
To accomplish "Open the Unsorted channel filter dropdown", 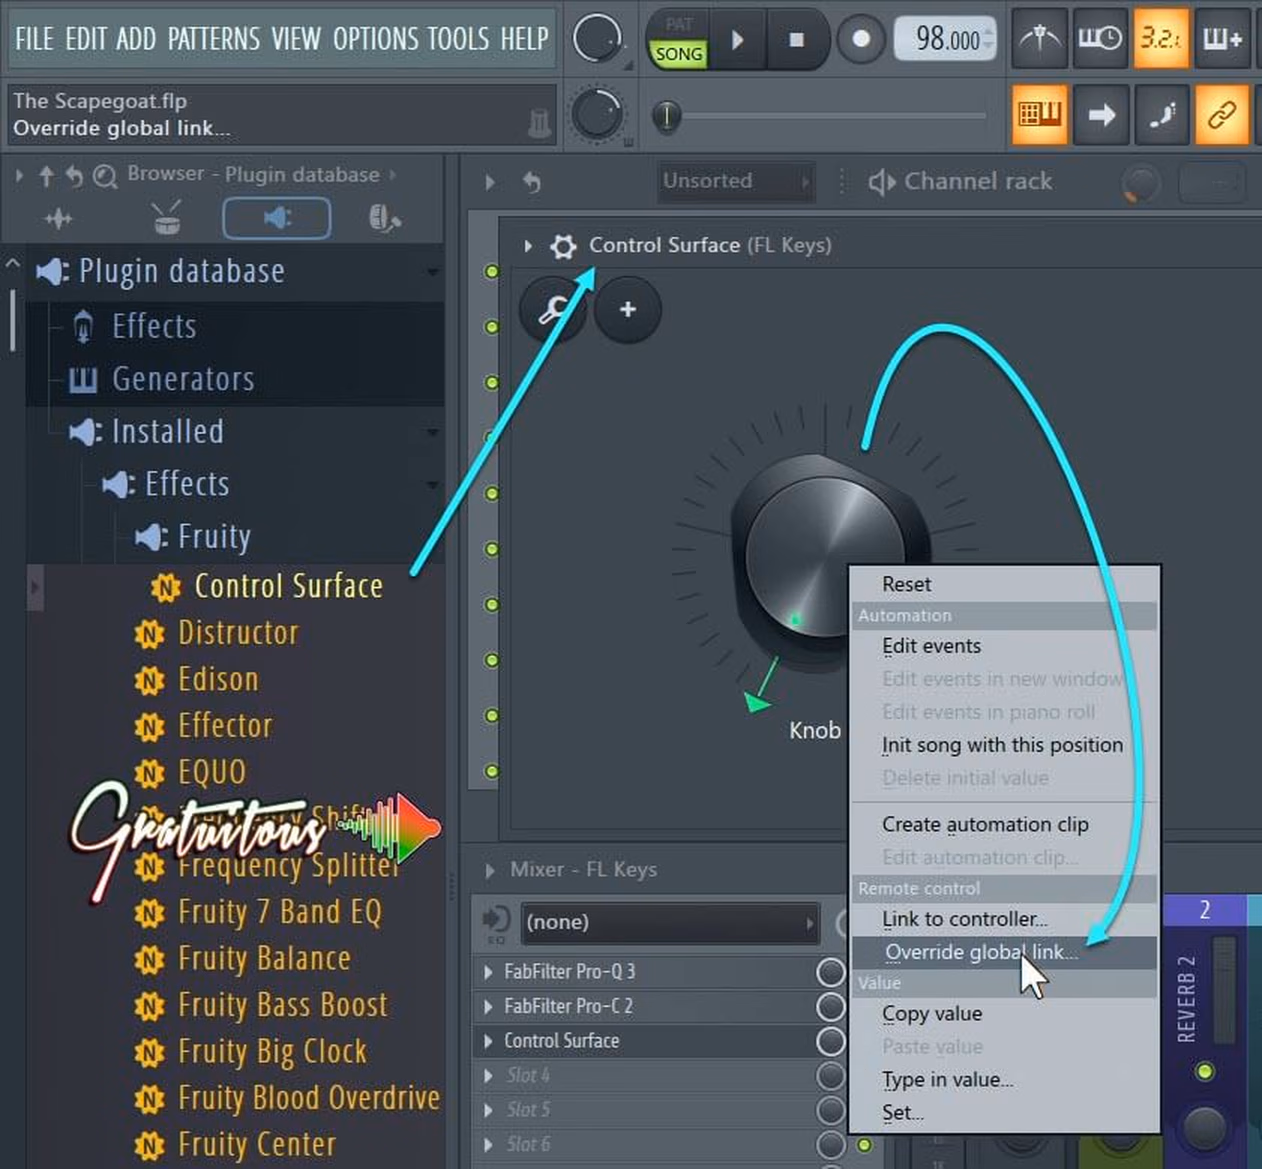I will click(736, 181).
